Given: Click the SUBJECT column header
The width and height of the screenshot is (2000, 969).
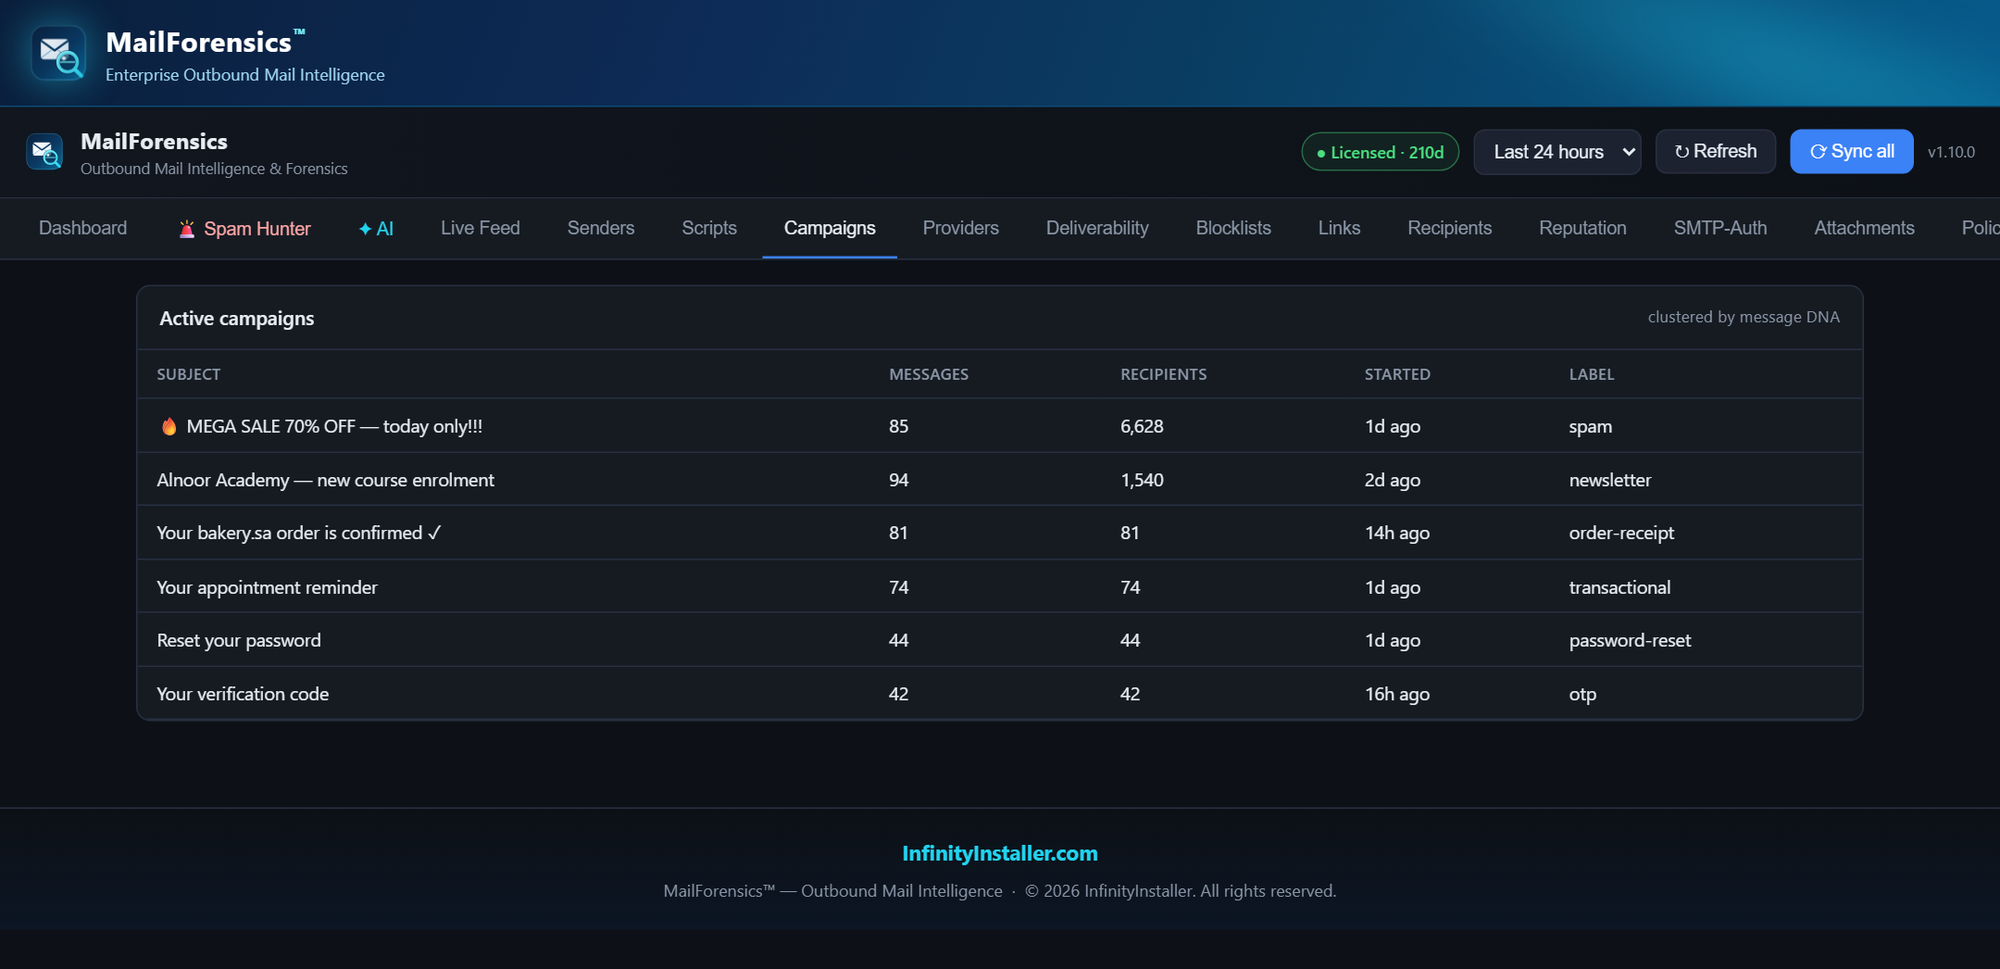Looking at the screenshot, I should pos(189,374).
